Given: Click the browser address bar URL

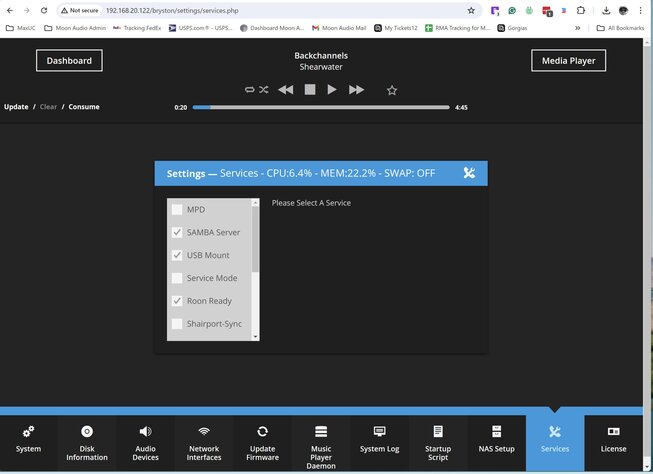Looking at the screenshot, I should pos(172,10).
